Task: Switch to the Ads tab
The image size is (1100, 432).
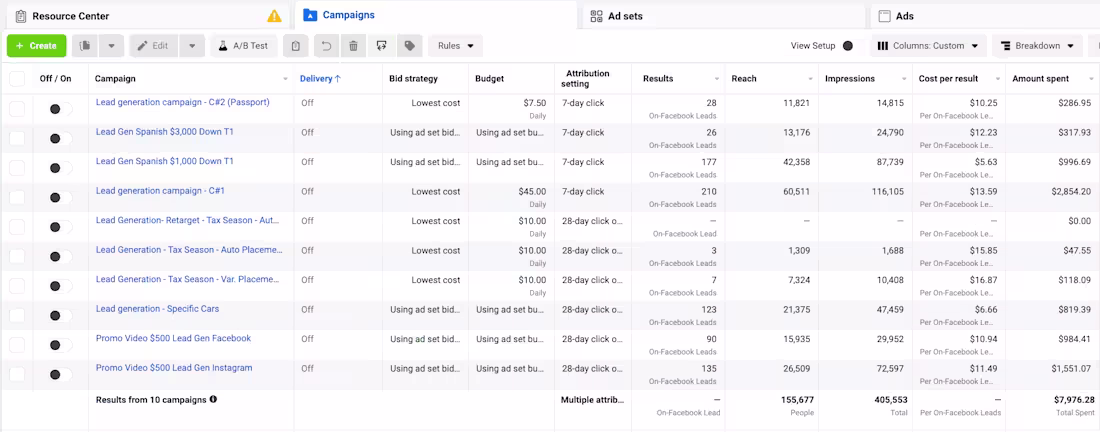Action: [x=904, y=16]
